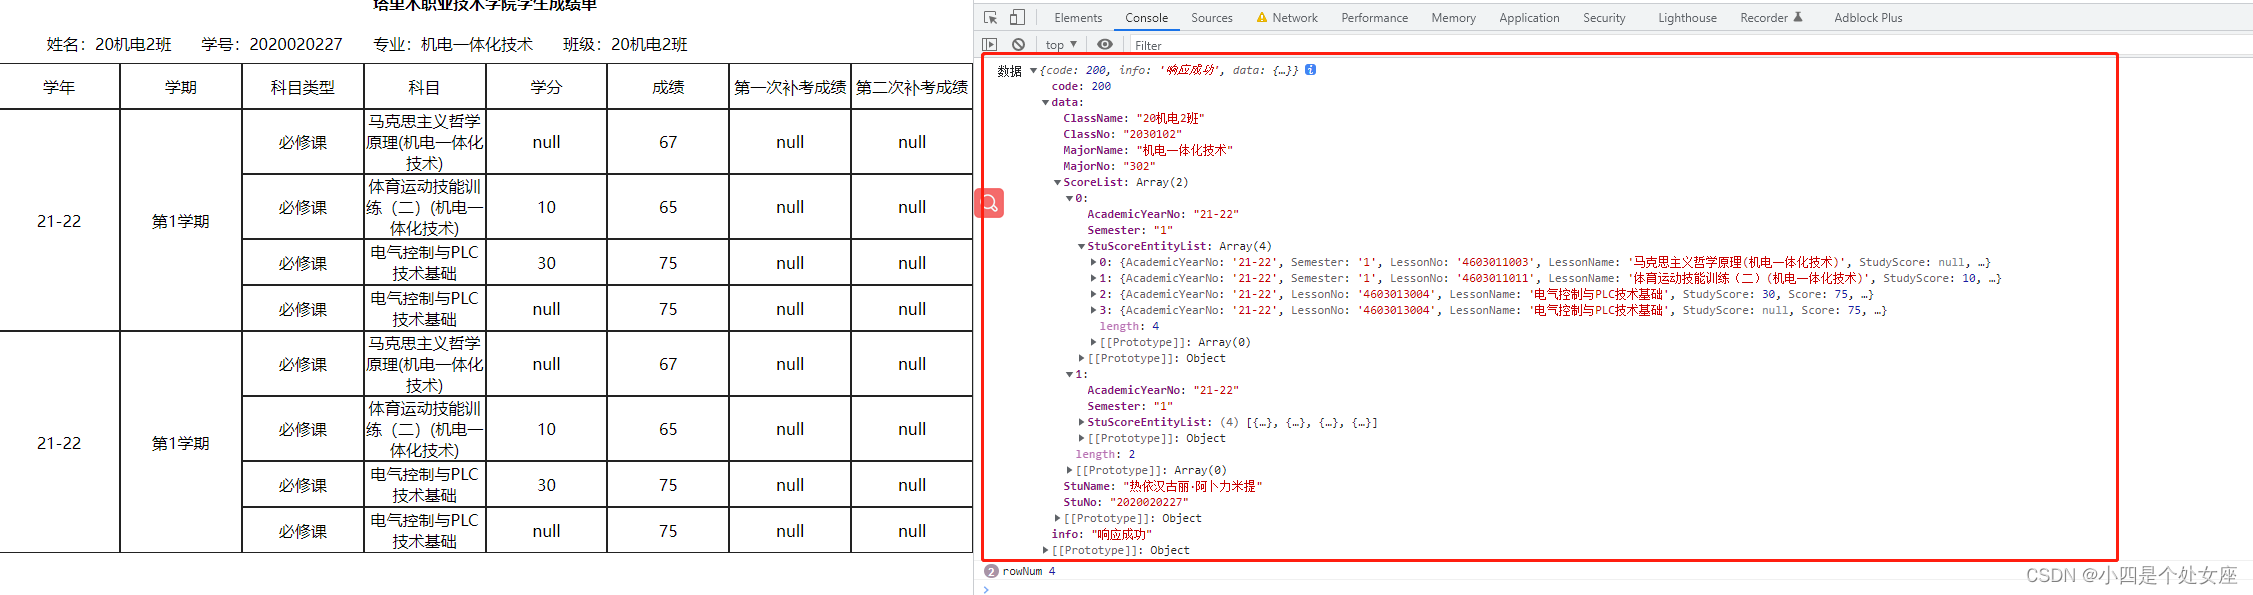Image resolution: width=2253 pixels, height=595 pixels.
Task: Open the Lighthouse tab
Action: tap(1687, 18)
